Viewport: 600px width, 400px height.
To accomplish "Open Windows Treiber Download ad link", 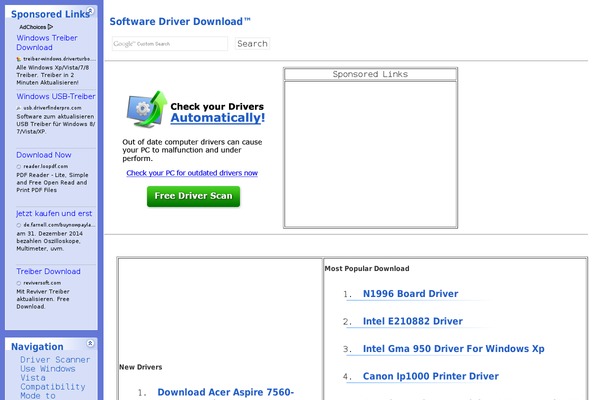I will point(47,42).
